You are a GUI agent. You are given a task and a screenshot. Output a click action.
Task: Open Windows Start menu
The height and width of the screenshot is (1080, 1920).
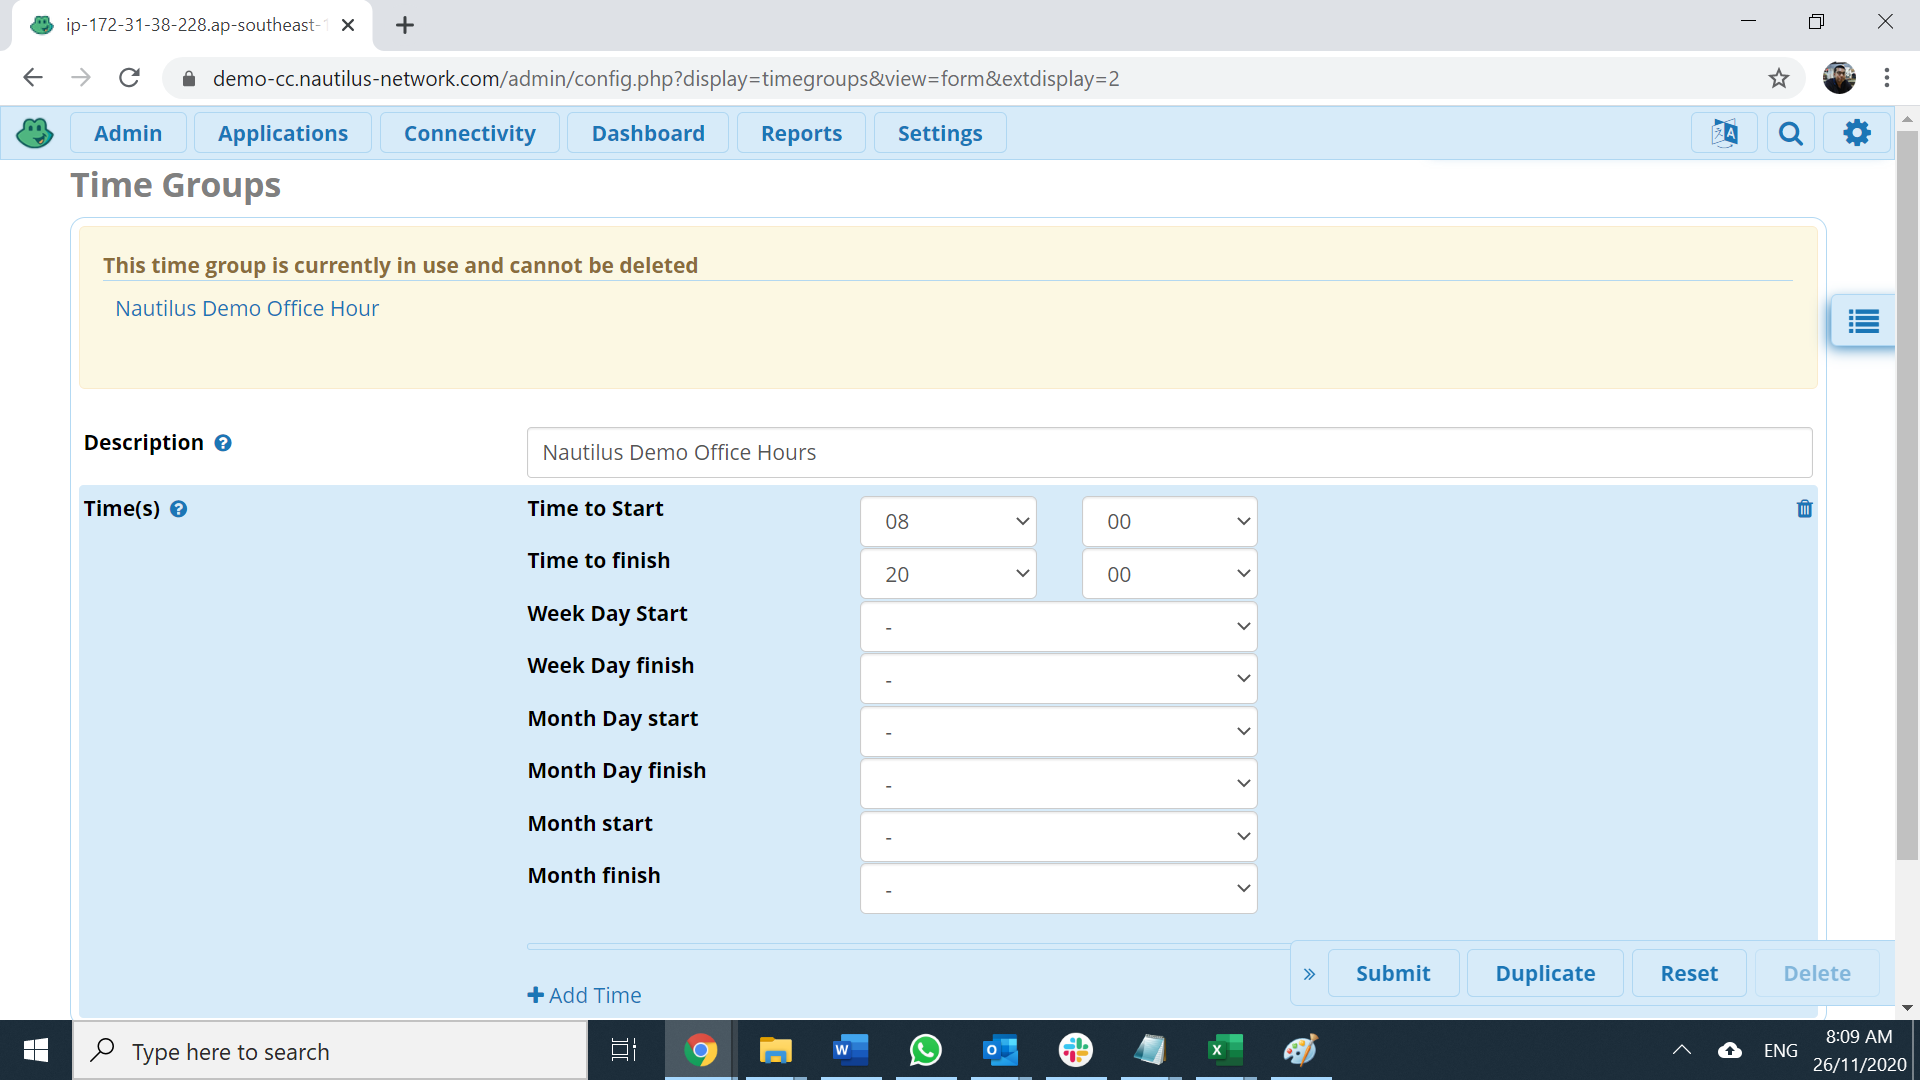tap(36, 1050)
